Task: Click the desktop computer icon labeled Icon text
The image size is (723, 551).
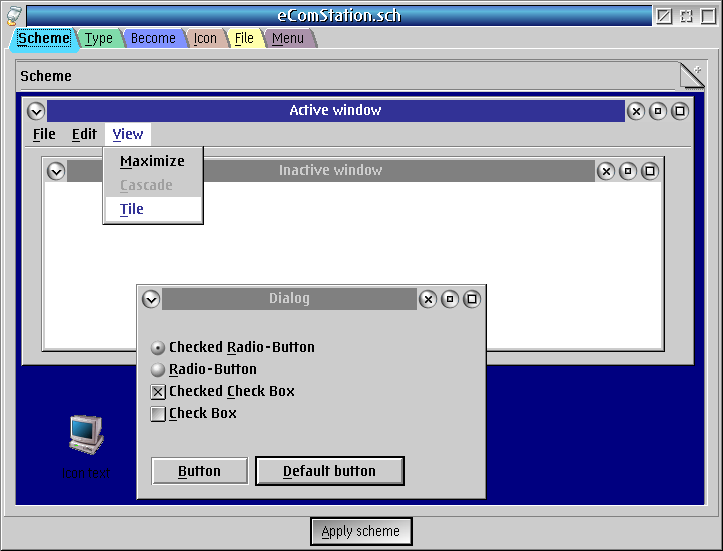Action: (86, 435)
